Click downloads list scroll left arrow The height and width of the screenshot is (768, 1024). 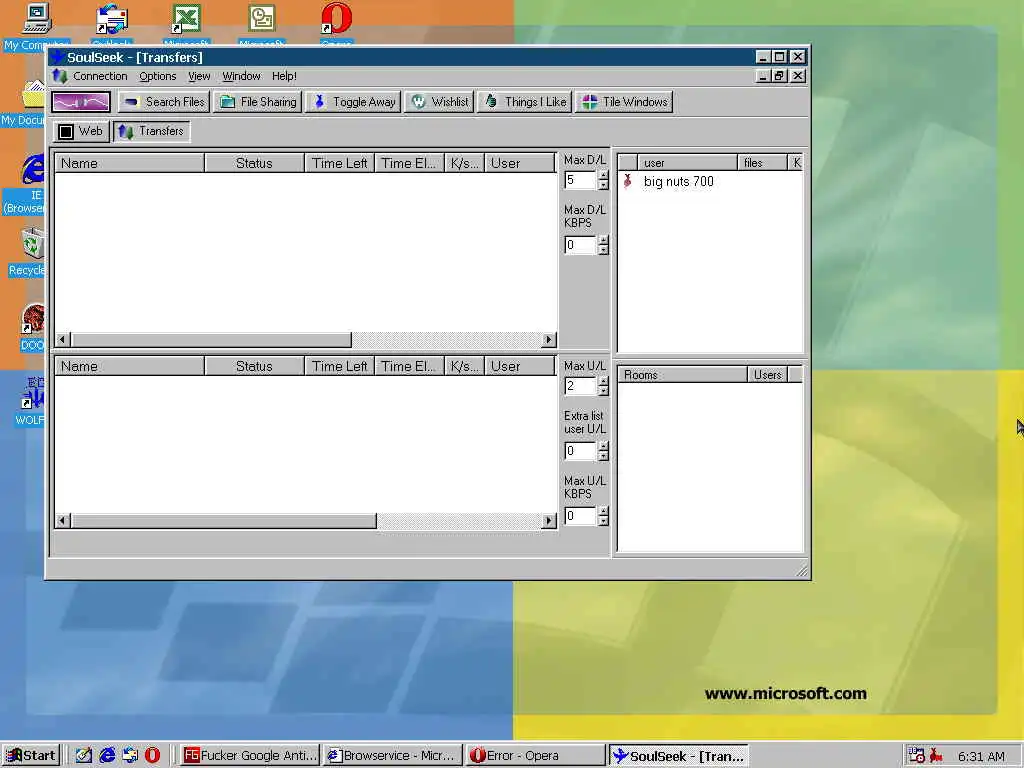coord(63,340)
